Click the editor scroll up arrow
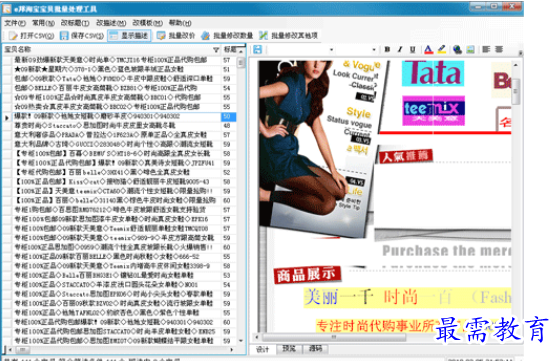The height and width of the screenshot is (361, 557). click(x=515, y=65)
